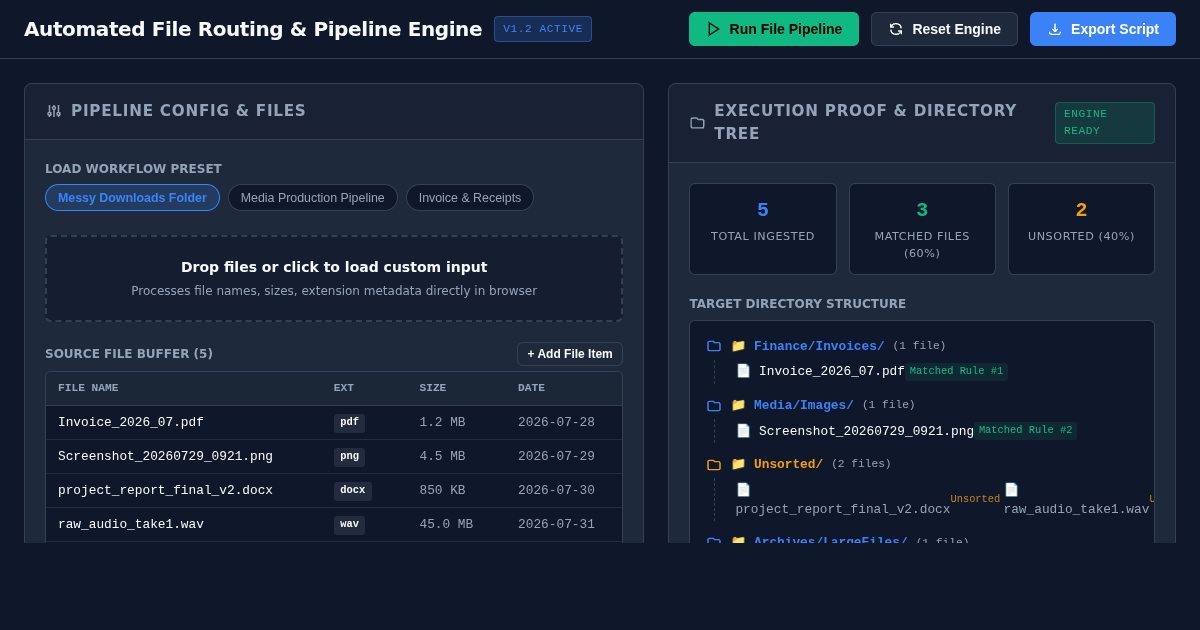Click the Unsorted tag after project_report_final_v2.docx
1200x630 pixels.
click(975, 499)
